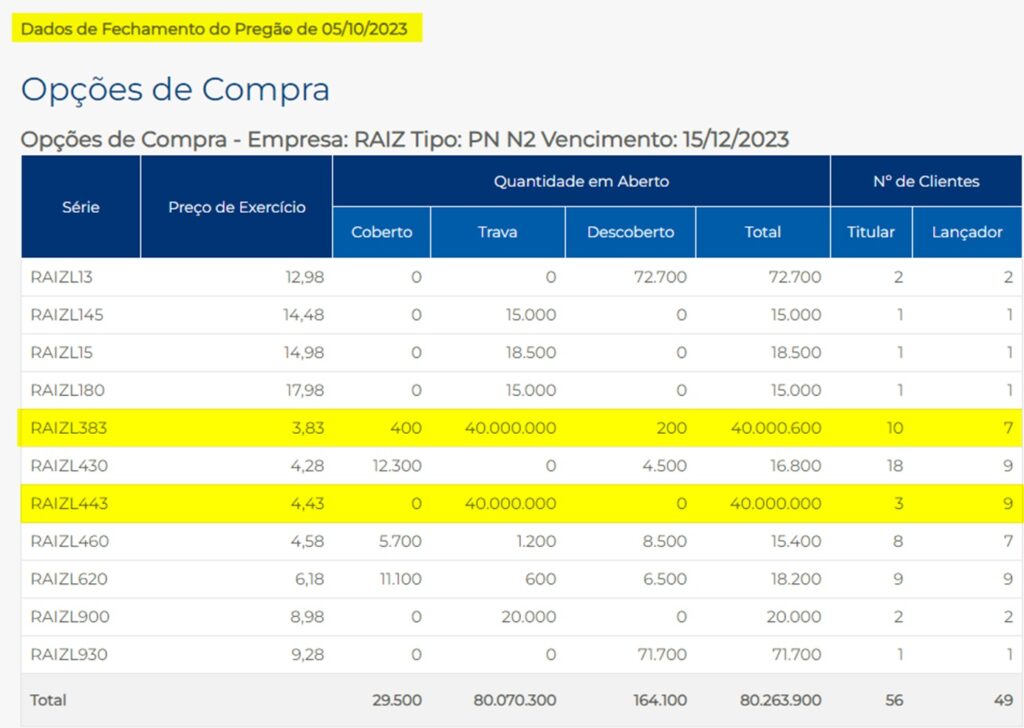
Task: Click the Quantidade em Aberto header
Action: point(583,181)
